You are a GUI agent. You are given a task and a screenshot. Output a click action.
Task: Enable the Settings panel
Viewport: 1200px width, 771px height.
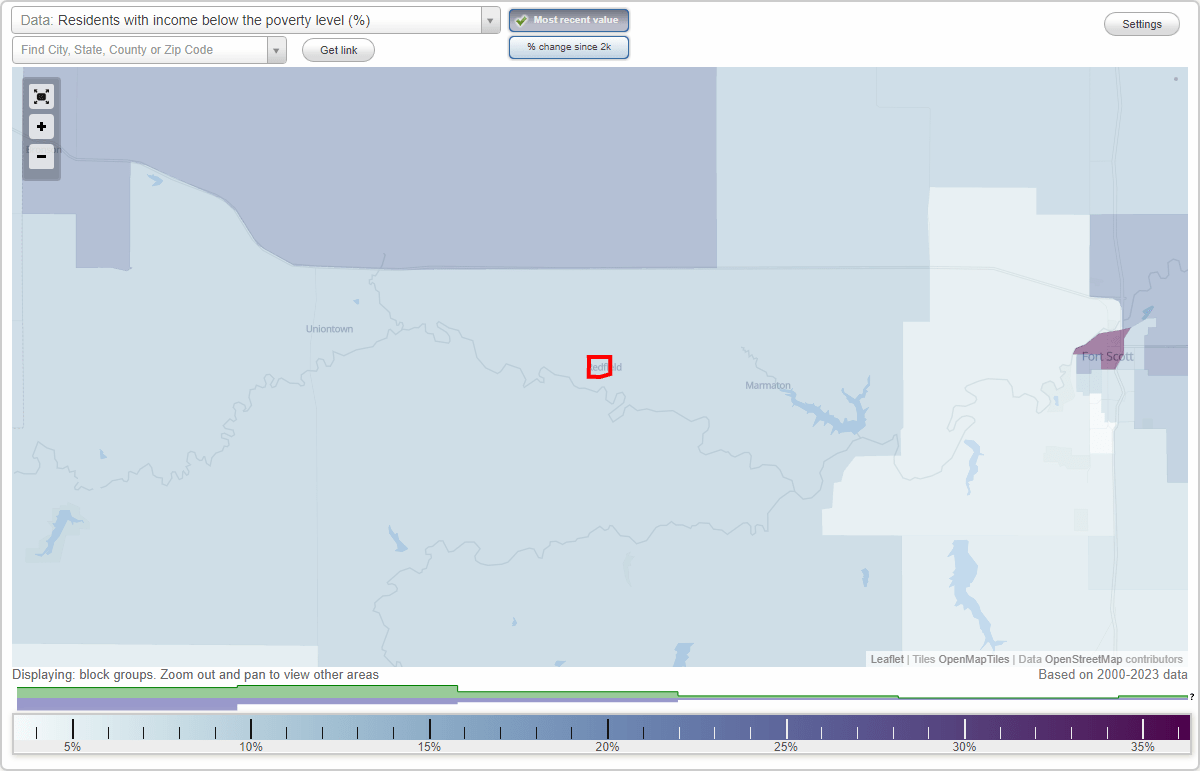point(1141,23)
